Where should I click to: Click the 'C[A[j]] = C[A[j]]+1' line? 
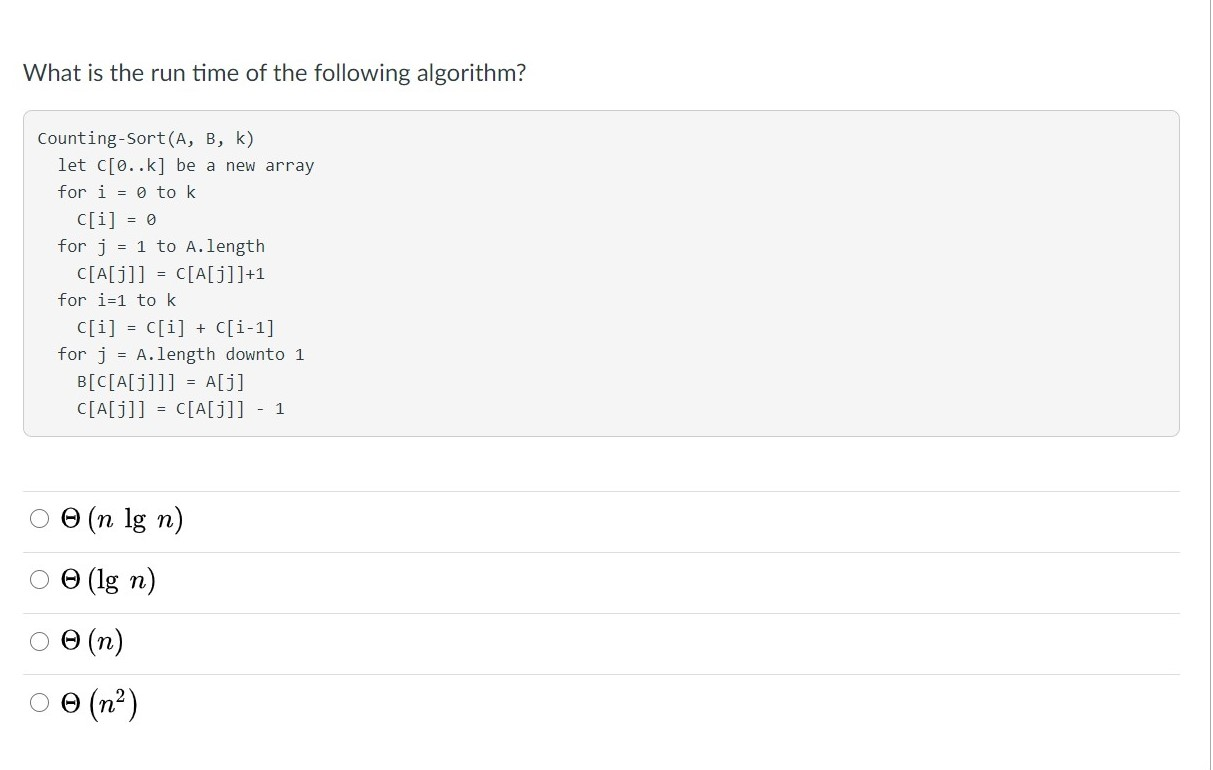coord(171,273)
